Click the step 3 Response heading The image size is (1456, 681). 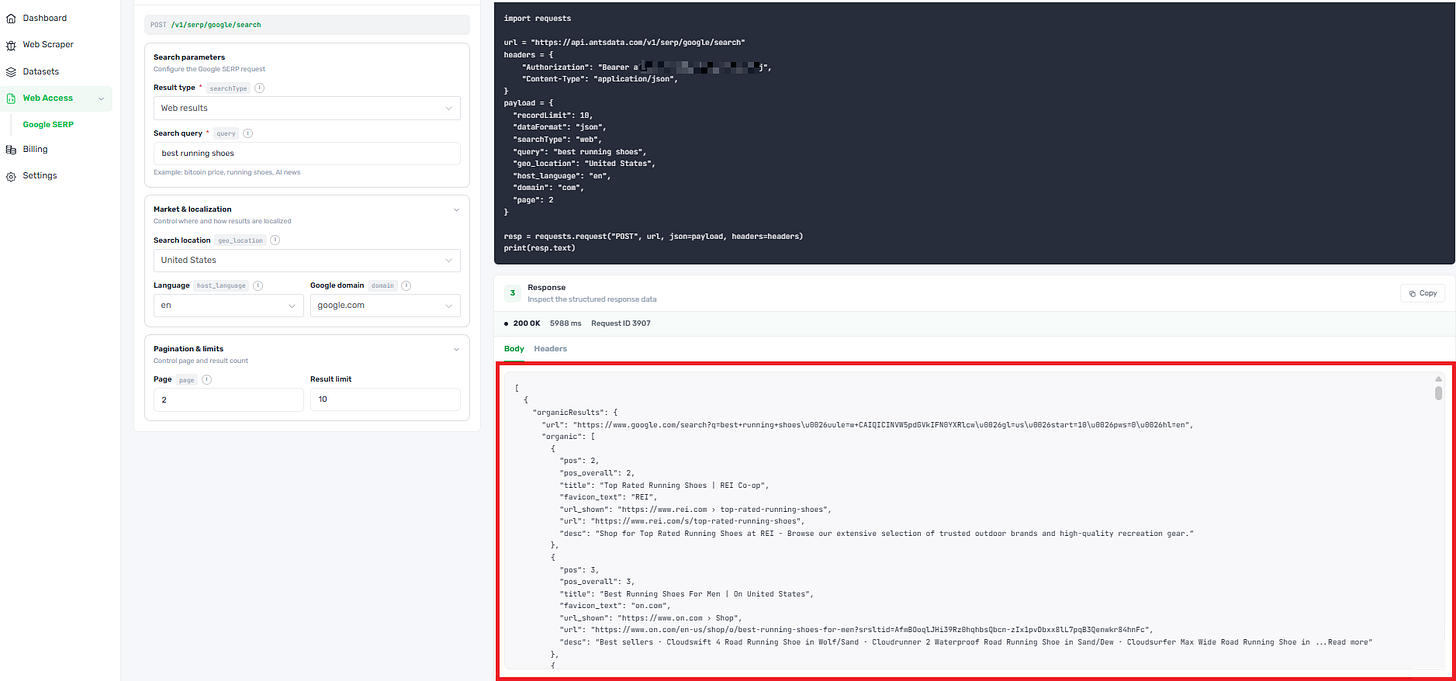point(546,287)
